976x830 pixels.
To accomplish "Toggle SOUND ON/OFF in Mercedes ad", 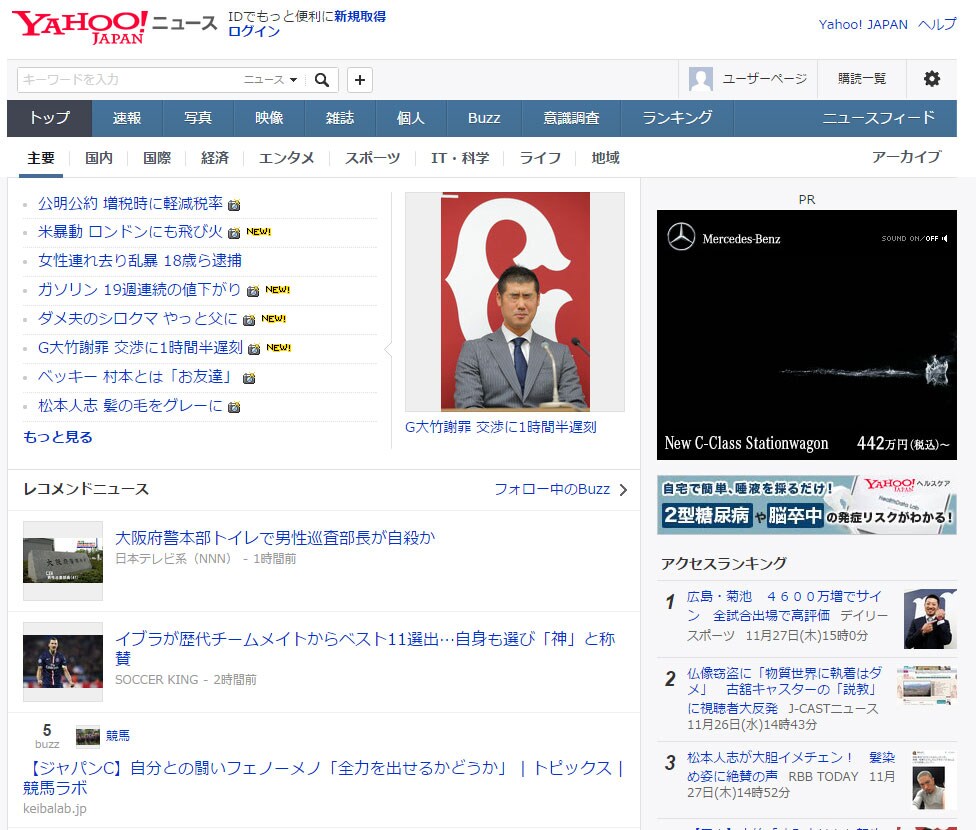I will point(914,238).
